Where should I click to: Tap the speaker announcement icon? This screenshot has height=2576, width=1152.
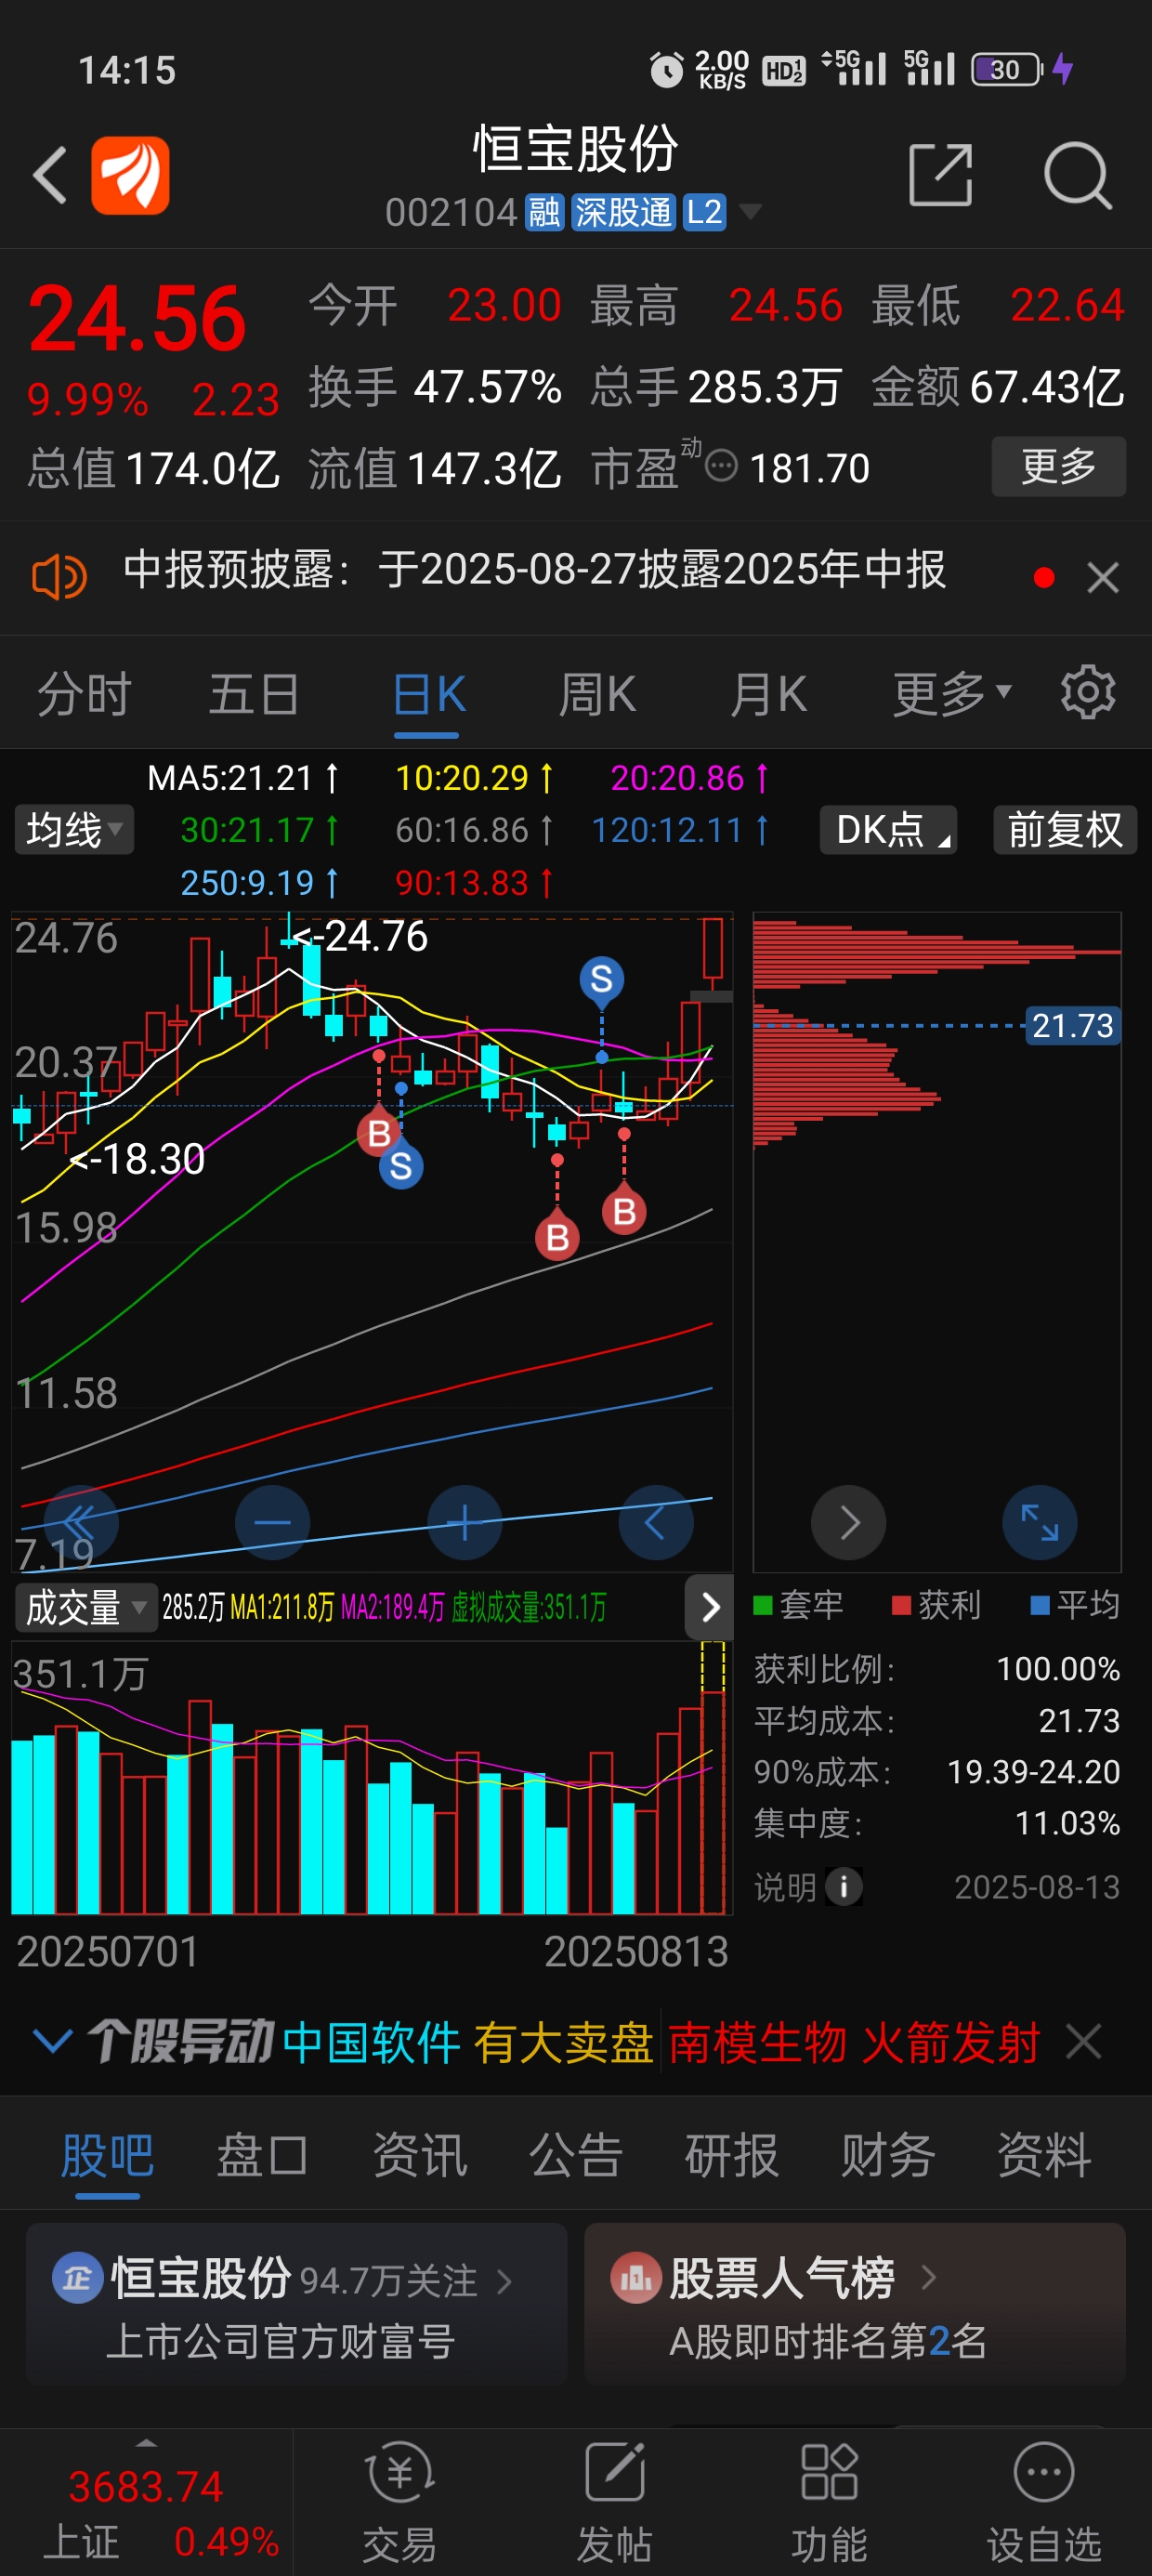(59, 577)
